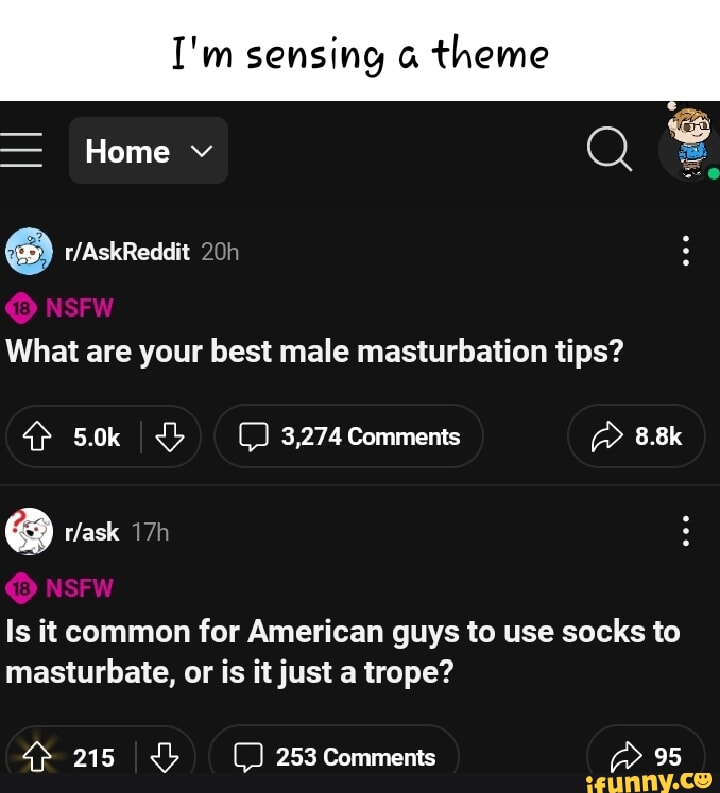
Task: Visit the r/AskReddit subreddit link
Action: click(x=127, y=251)
